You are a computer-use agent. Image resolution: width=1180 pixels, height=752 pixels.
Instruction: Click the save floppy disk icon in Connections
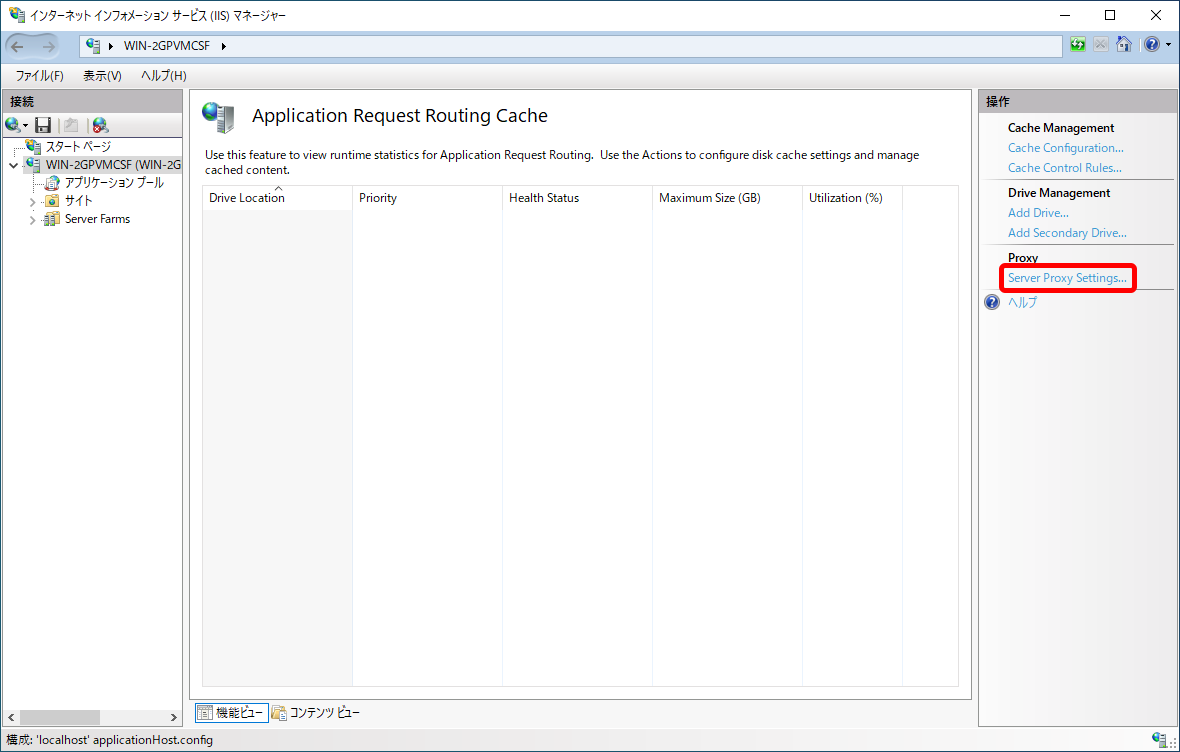click(43, 125)
